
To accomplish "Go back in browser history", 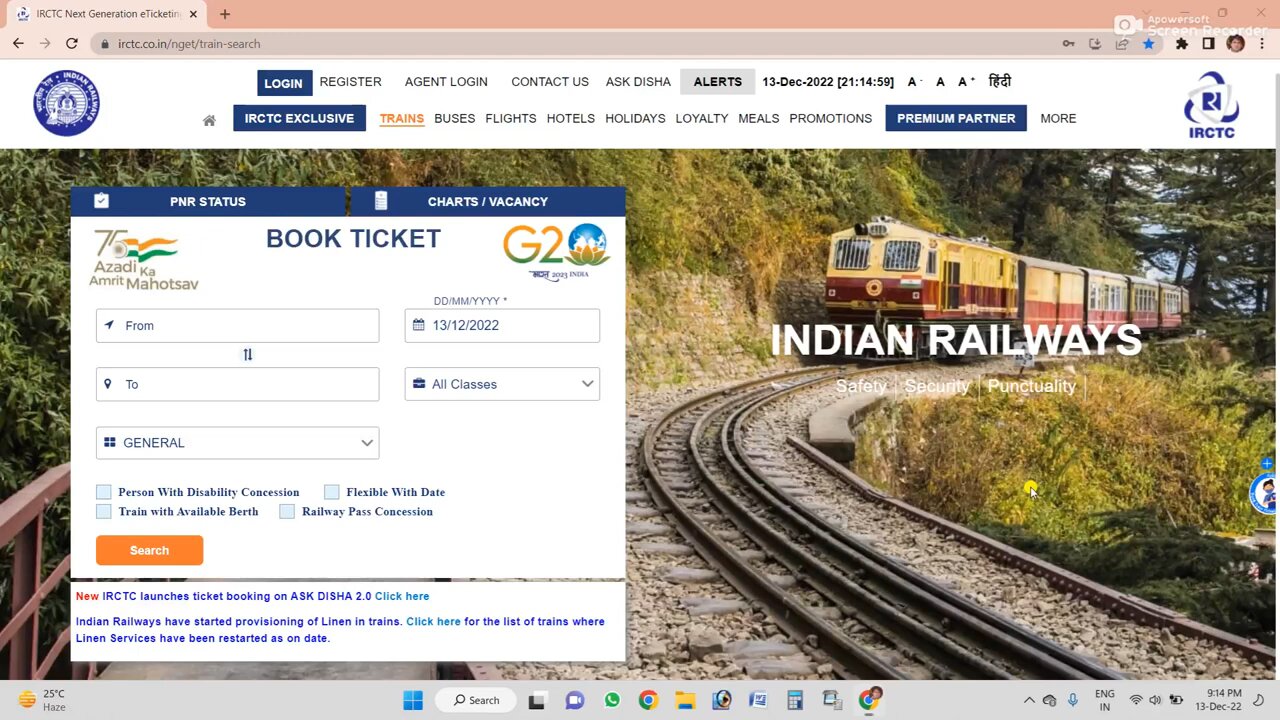I will point(18,44).
